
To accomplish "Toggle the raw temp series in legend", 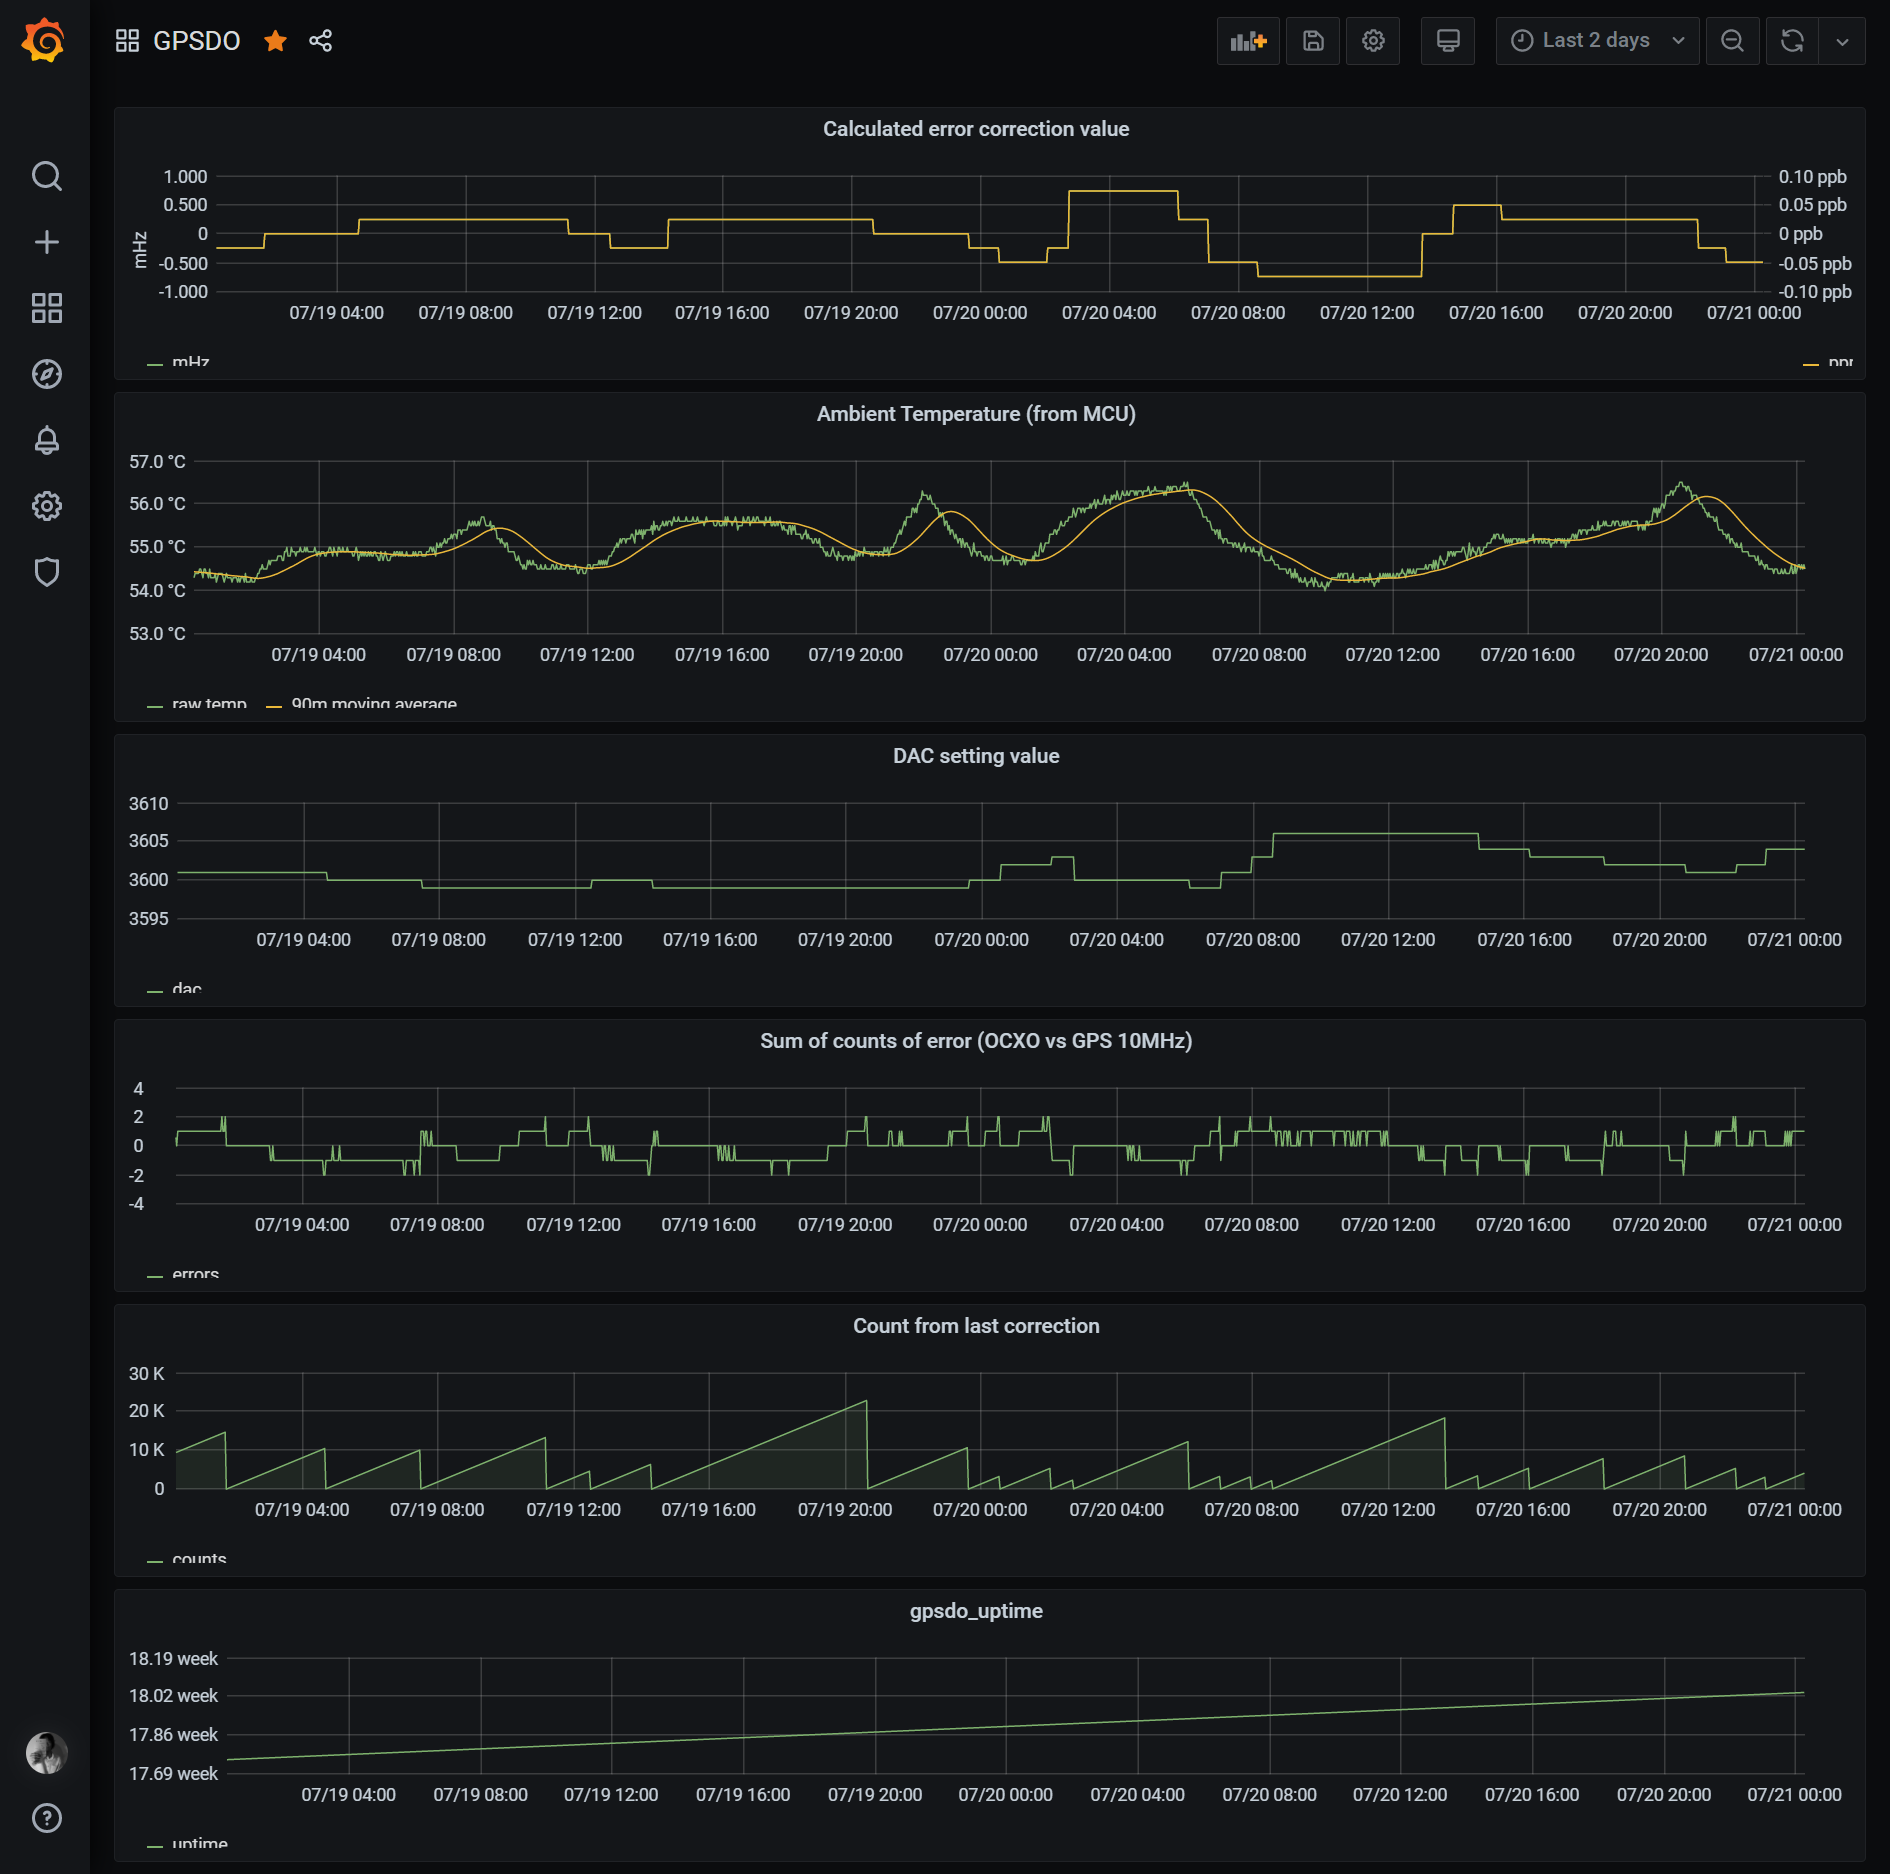I will coord(208,703).
